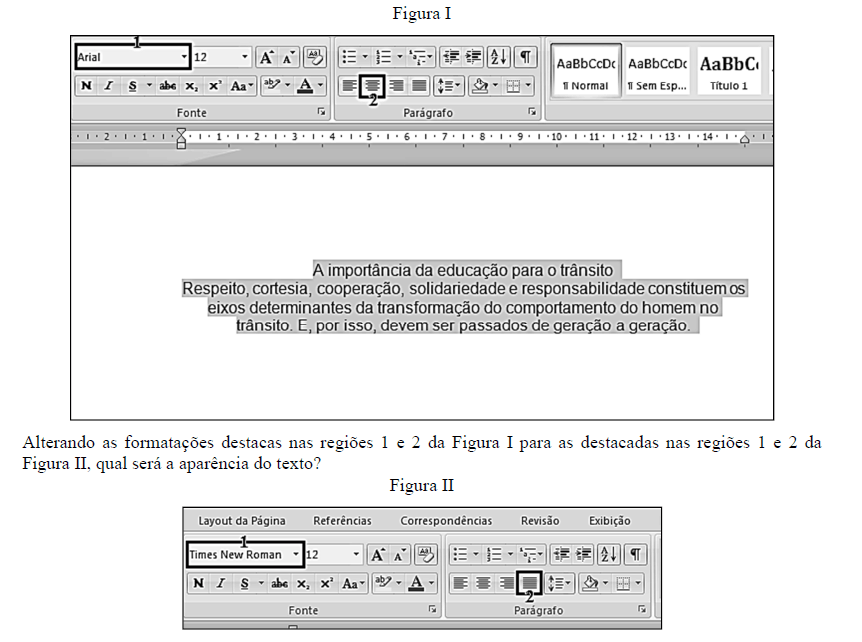Click the grow font icon in Figura I
The width and height of the screenshot is (862, 642).
pos(267,57)
